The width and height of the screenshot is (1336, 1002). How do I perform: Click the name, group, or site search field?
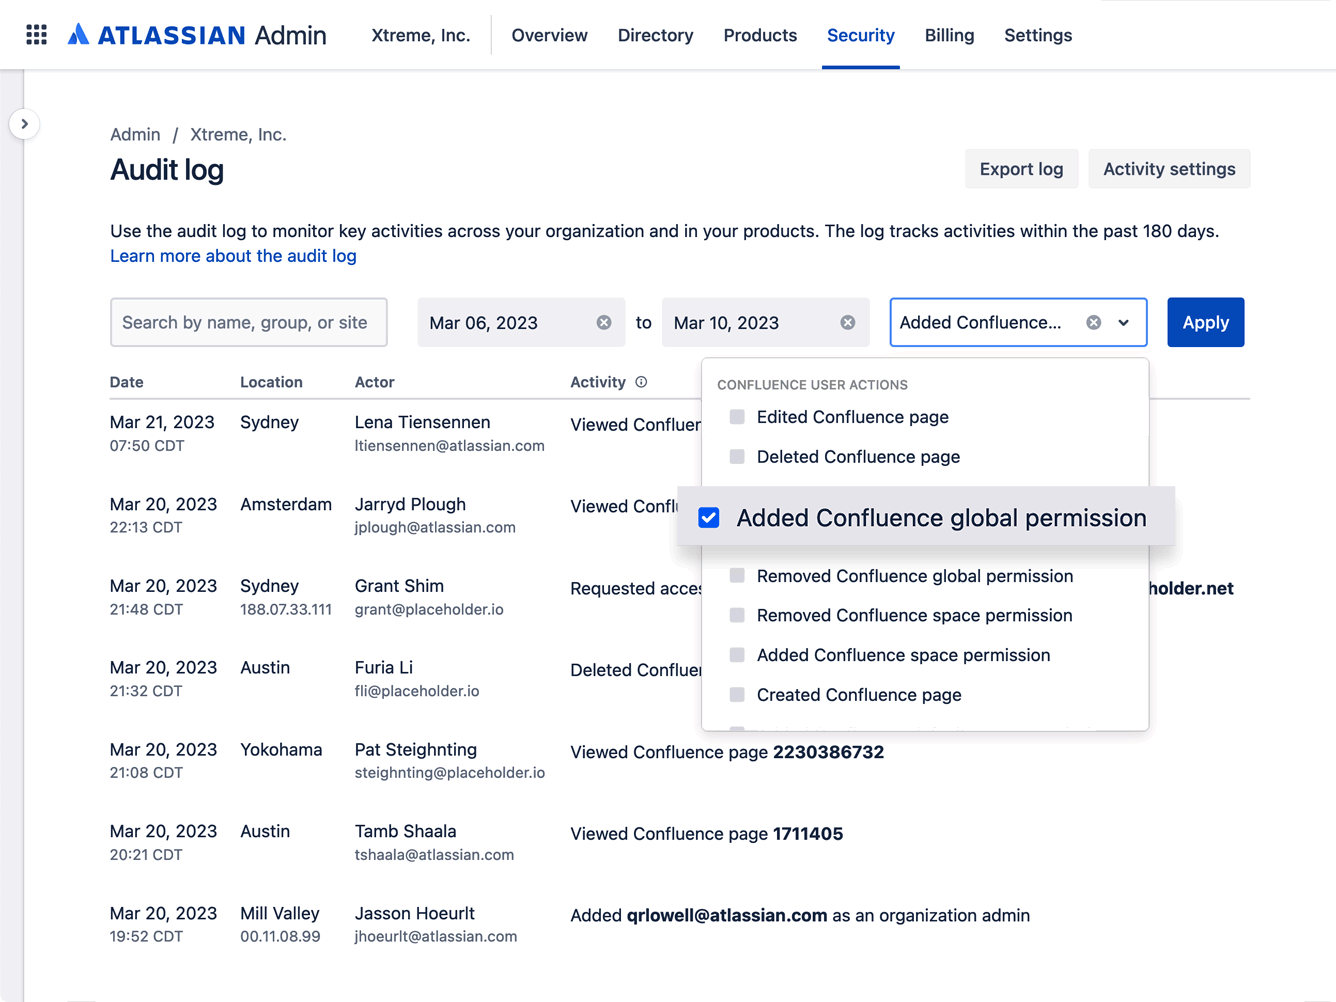(248, 322)
